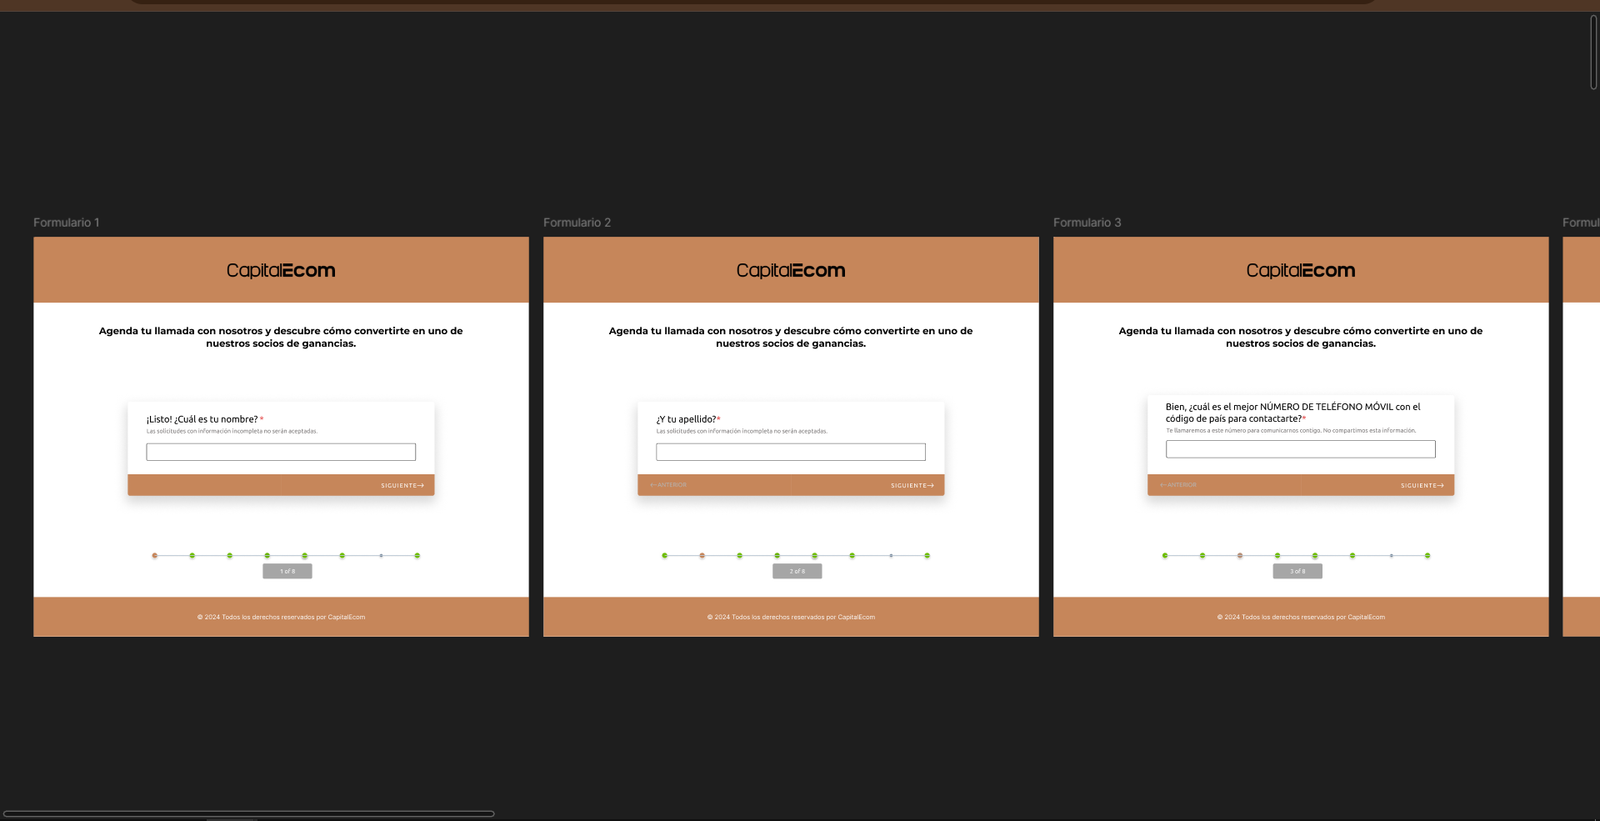Click the CapitalEcom logo in Formulario 3
This screenshot has width=1600, height=821.
1300,270
